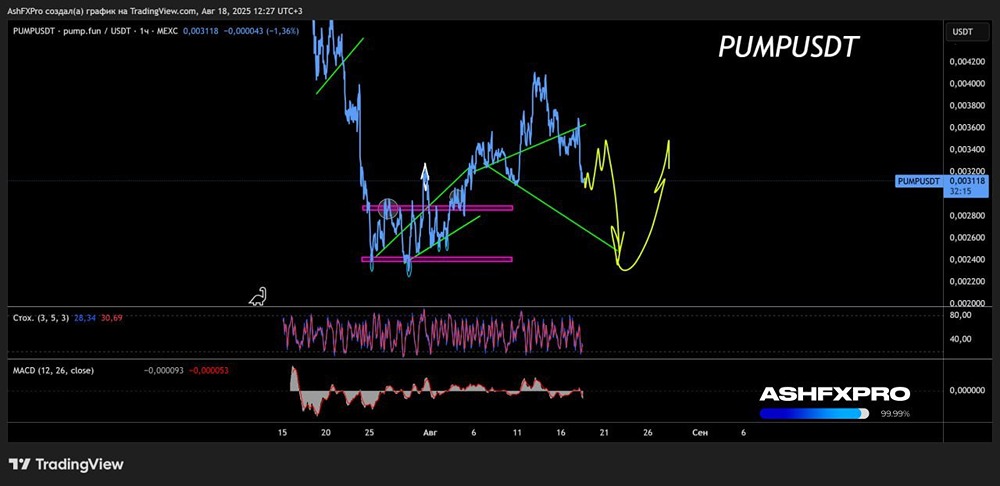Click the 0,004200 price axis label
1000x486 pixels.
tap(965, 62)
